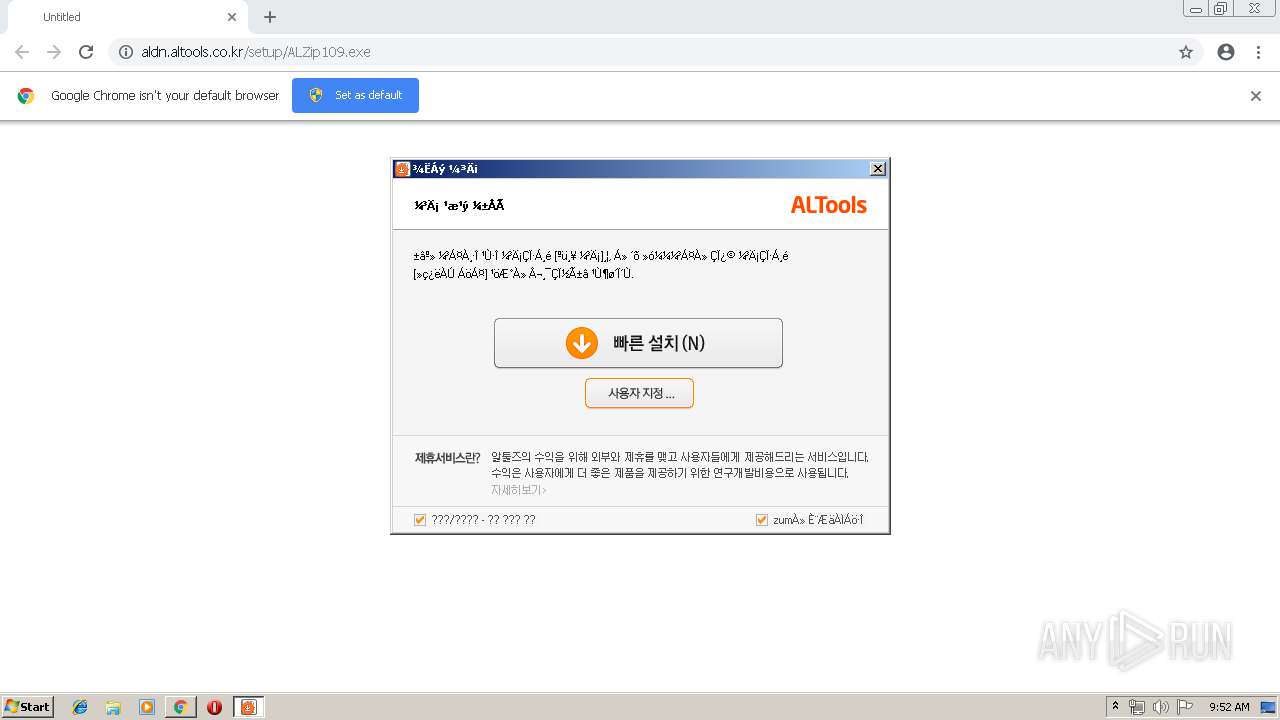
Task: Open the Chrome profile avatar
Action: tap(1226, 52)
